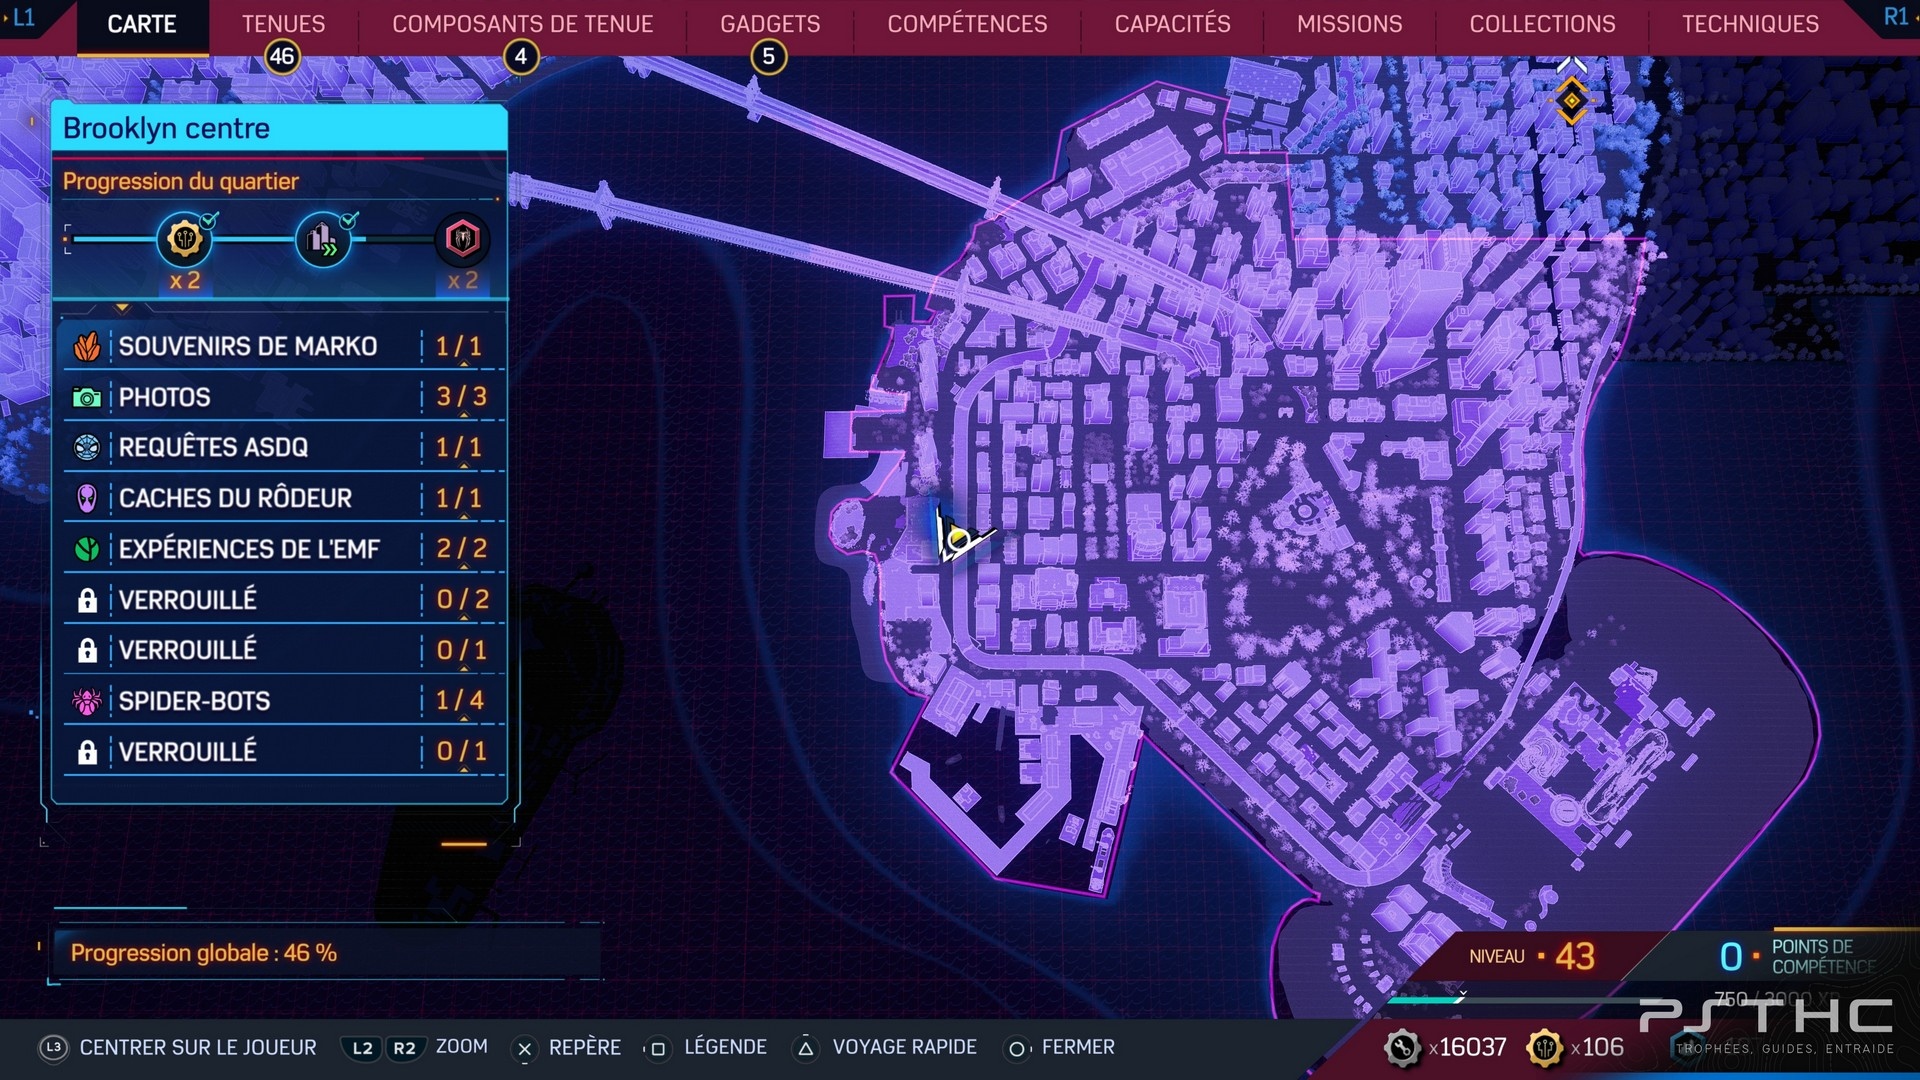1920x1080 pixels.
Task: Click the player position marker on map
Action: click(958, 539)
